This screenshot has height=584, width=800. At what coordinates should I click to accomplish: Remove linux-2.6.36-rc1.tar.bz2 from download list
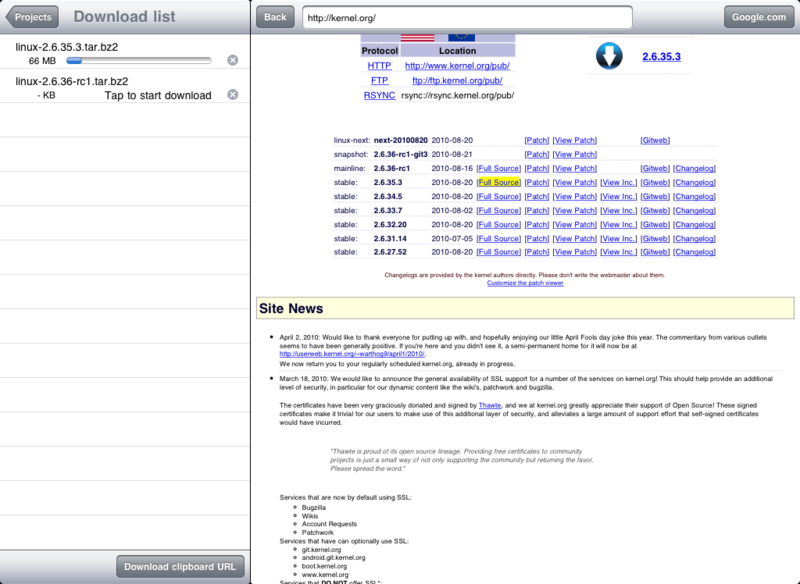coord(233,94)
